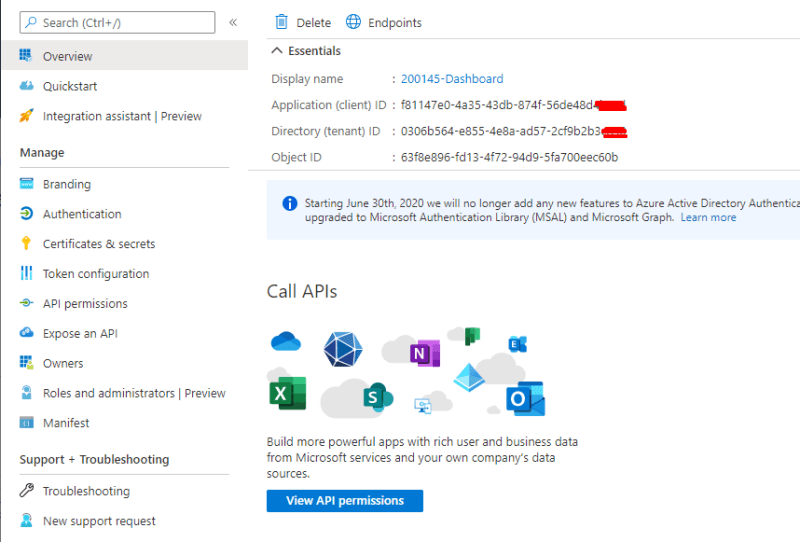
Task: Open the Overview menu item
Action: (124, 56)
